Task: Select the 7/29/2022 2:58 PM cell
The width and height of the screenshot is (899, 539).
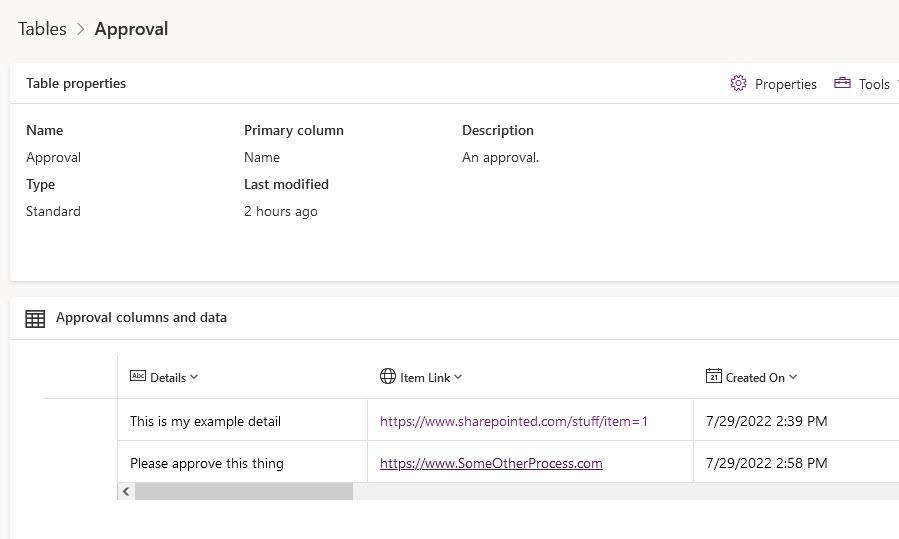Action: 796,462
